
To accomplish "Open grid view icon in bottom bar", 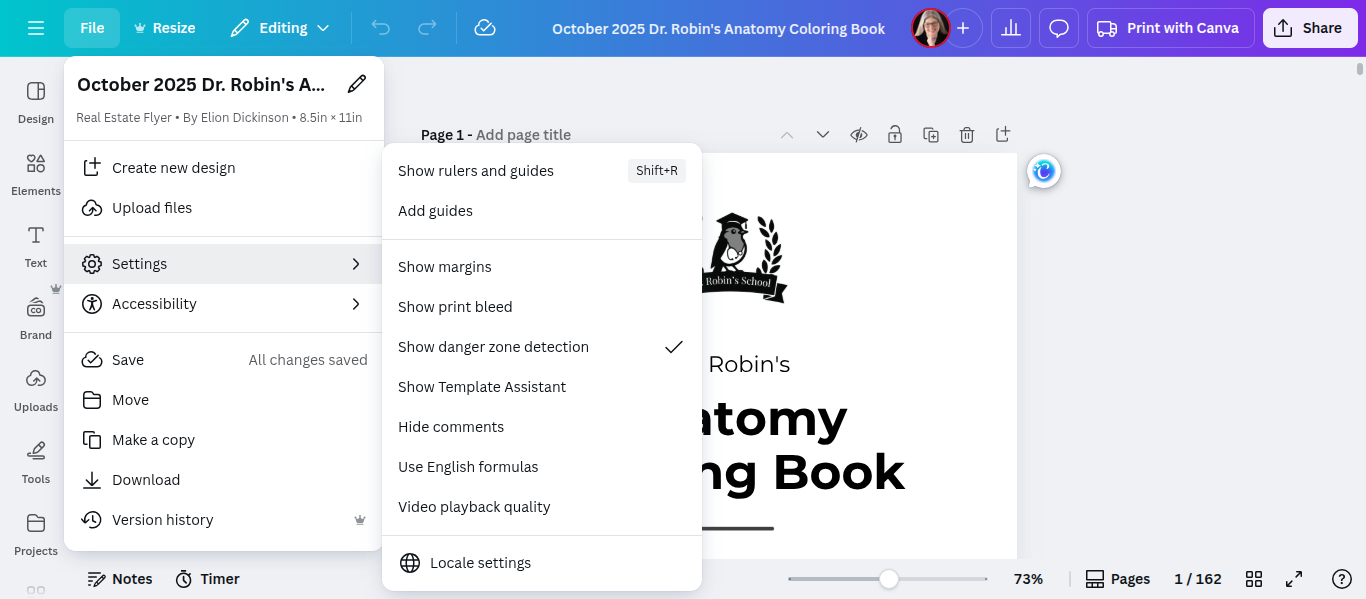I will 1254,579.
